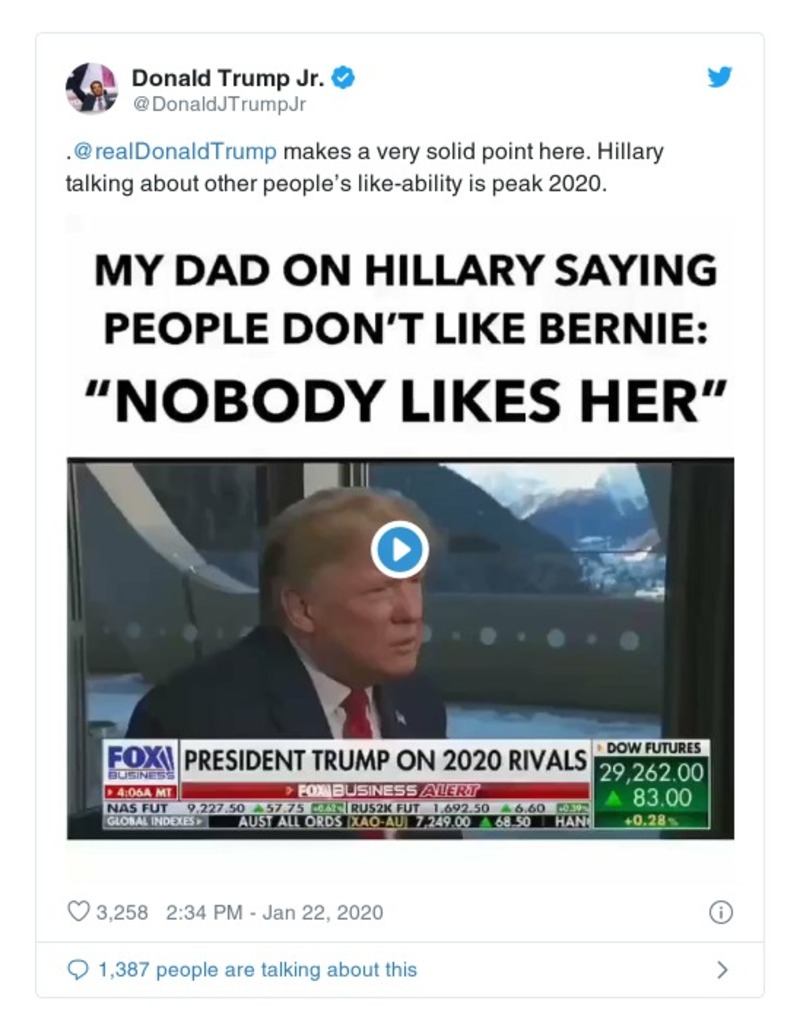800x1029 pixels.
Task: Click the speech bubble comment icon
Action: [x=77, y=969]
